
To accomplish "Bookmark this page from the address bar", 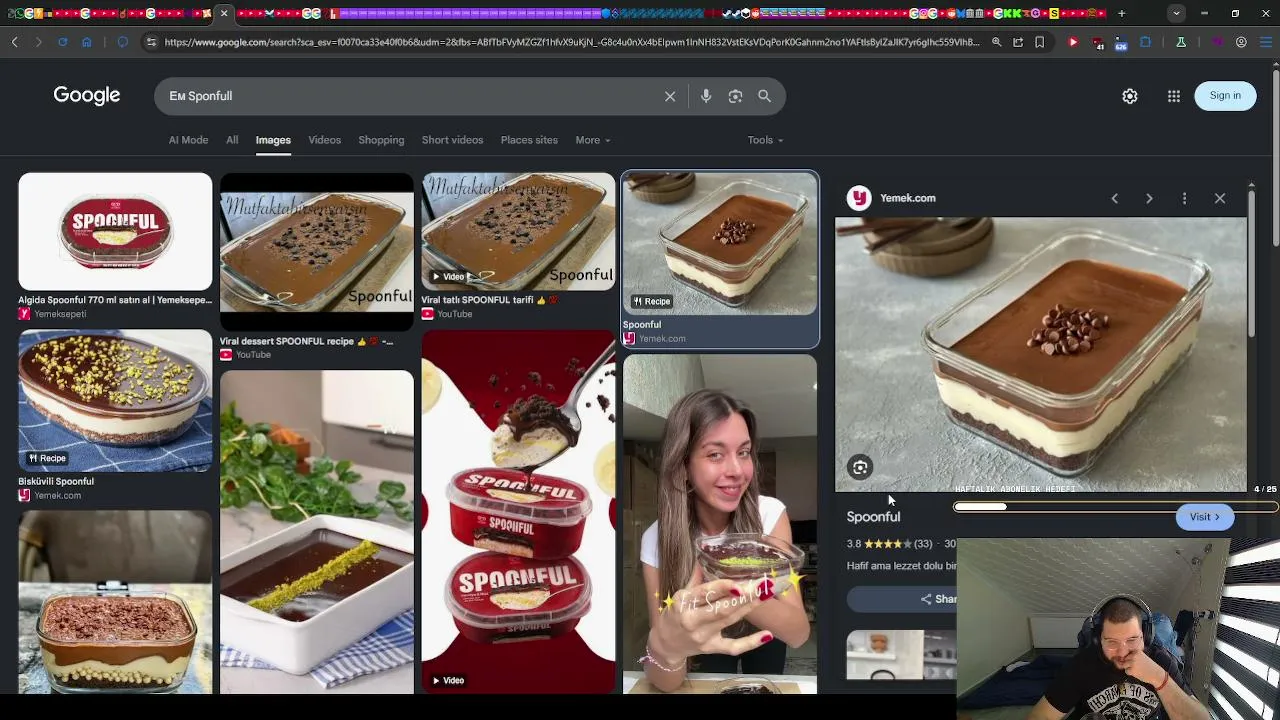I will [x=1040, y=42].
